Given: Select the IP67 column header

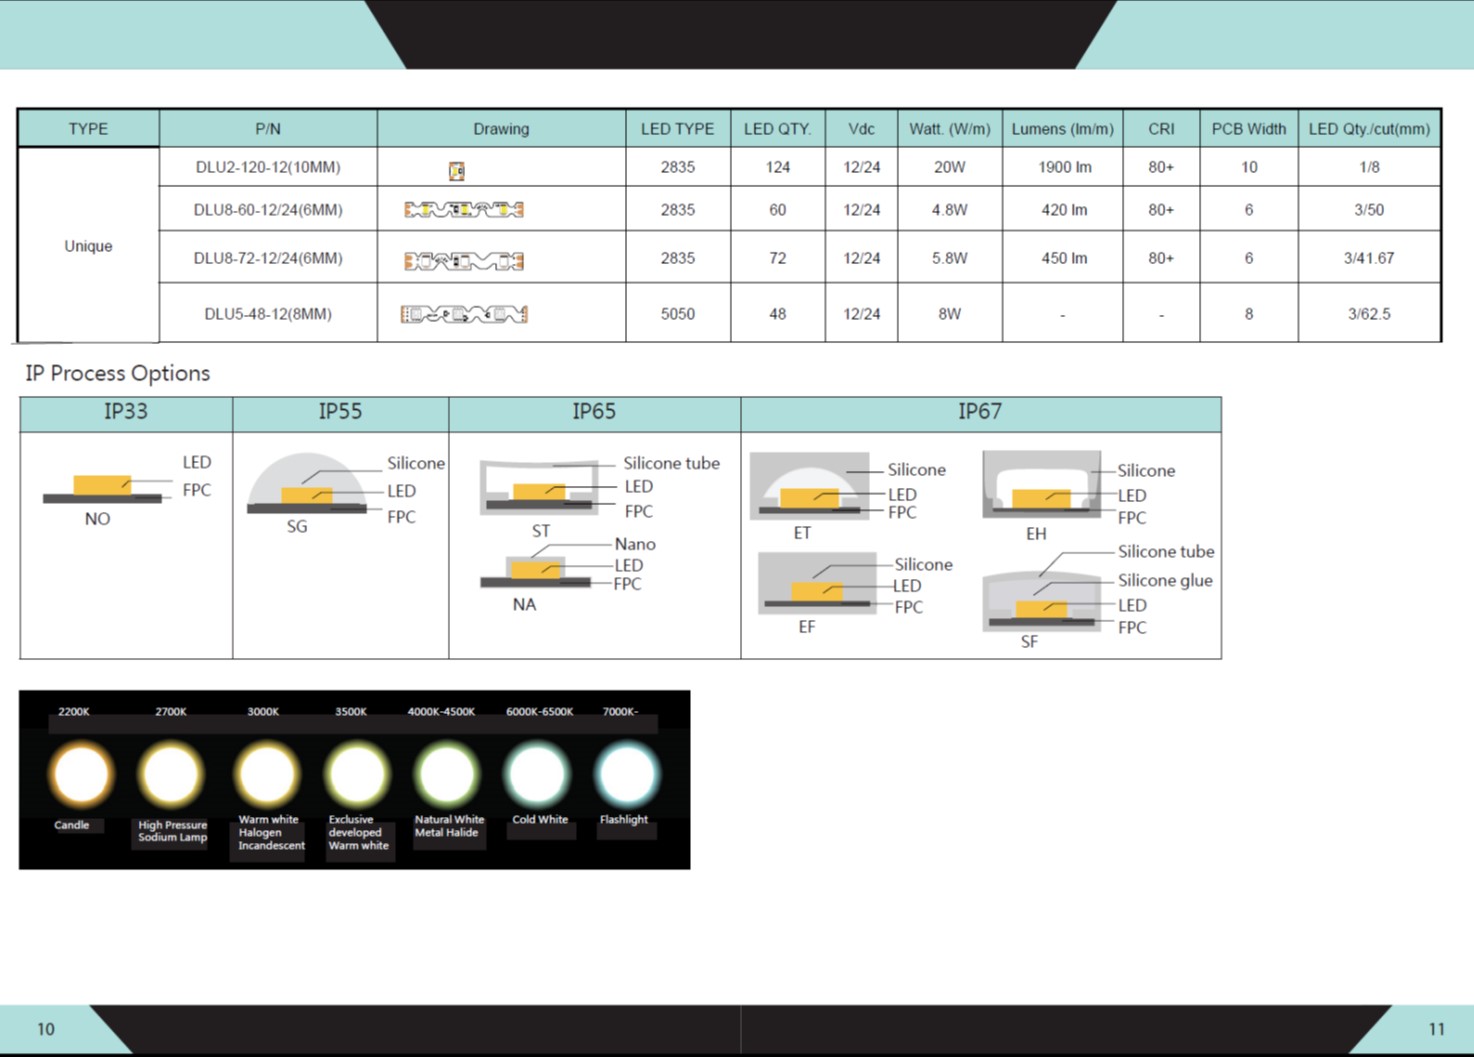Looking at the screenshot, I should [x=980, y=411].
